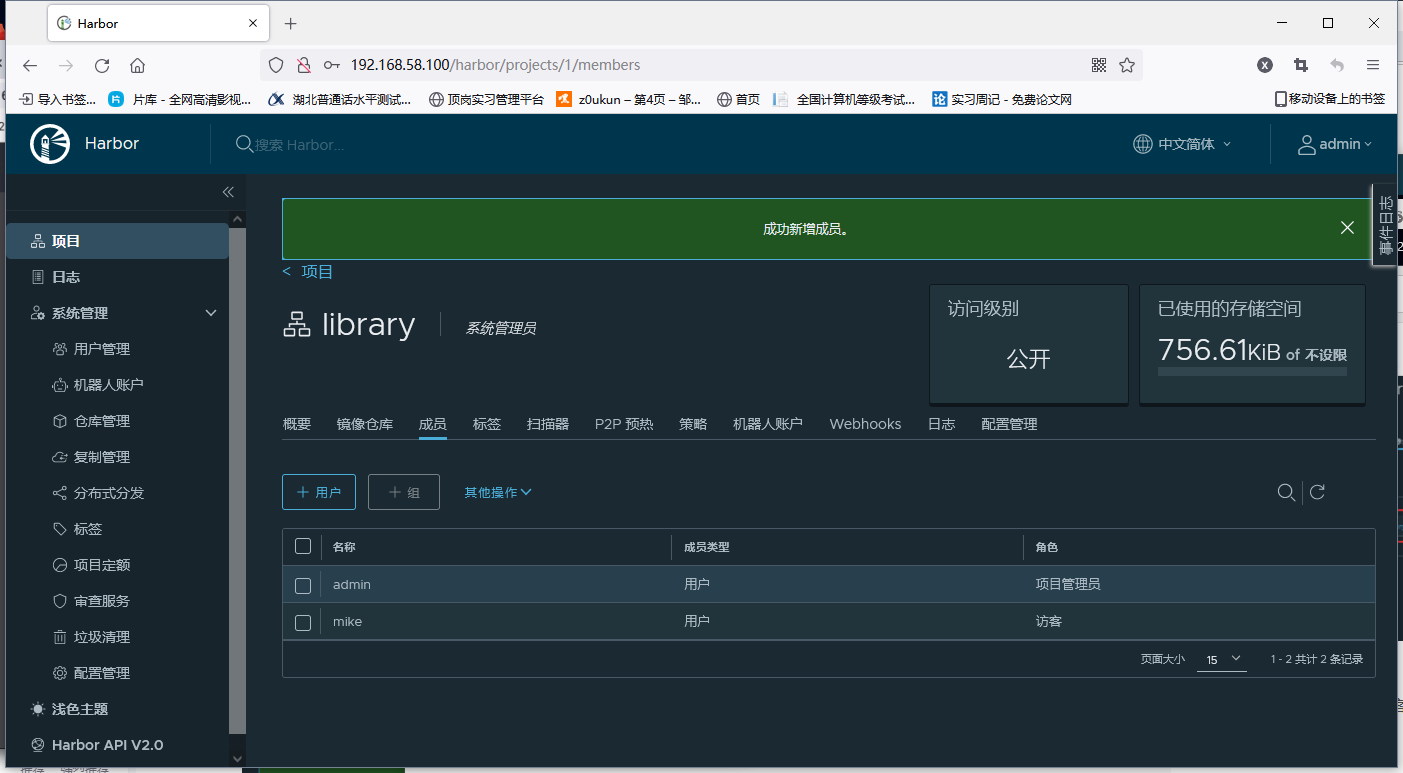The image size is (1403, 773).
Task: Open the language globe icon
Action: click(x=1143, y=144)
